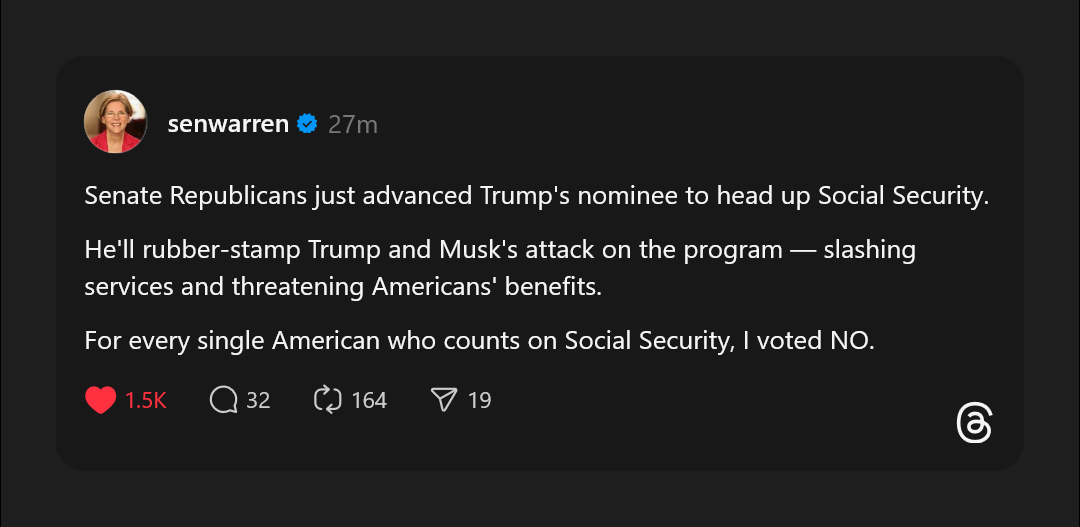Click the sentence "For every single American"
The image size is (1080, 527).
(479, 339)
